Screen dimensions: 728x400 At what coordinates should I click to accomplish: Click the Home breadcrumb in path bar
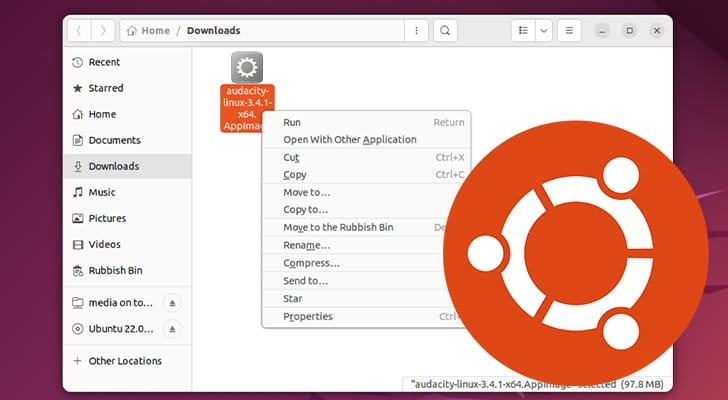pyautogui.click(x=149, y=31)
